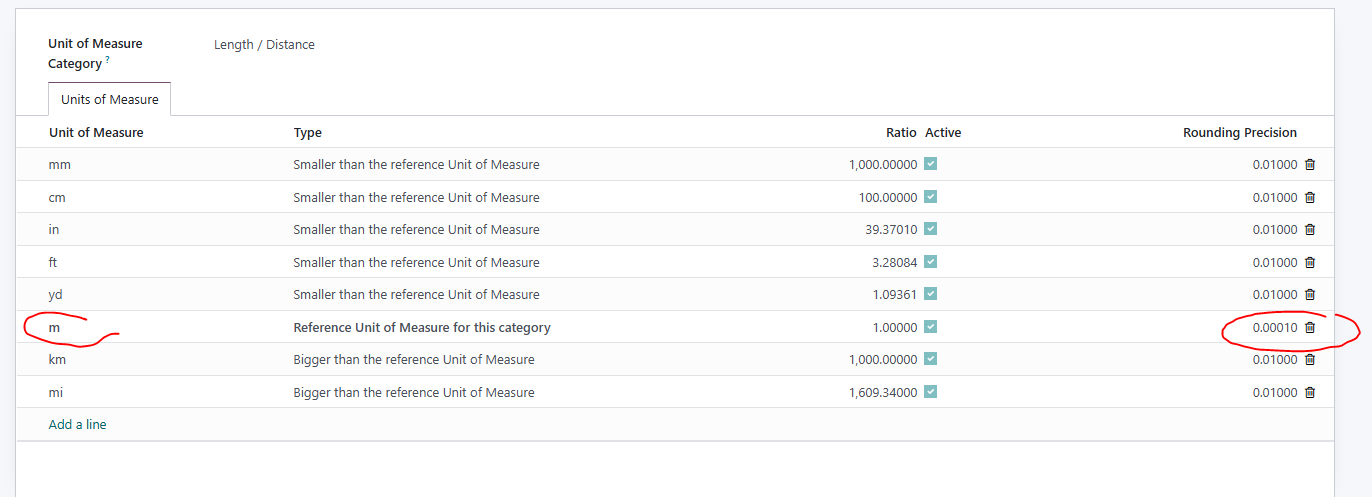This screenshot has height=497, width=1372.
Task: Open the Length / Distance category field
Action: coord(264,45)
